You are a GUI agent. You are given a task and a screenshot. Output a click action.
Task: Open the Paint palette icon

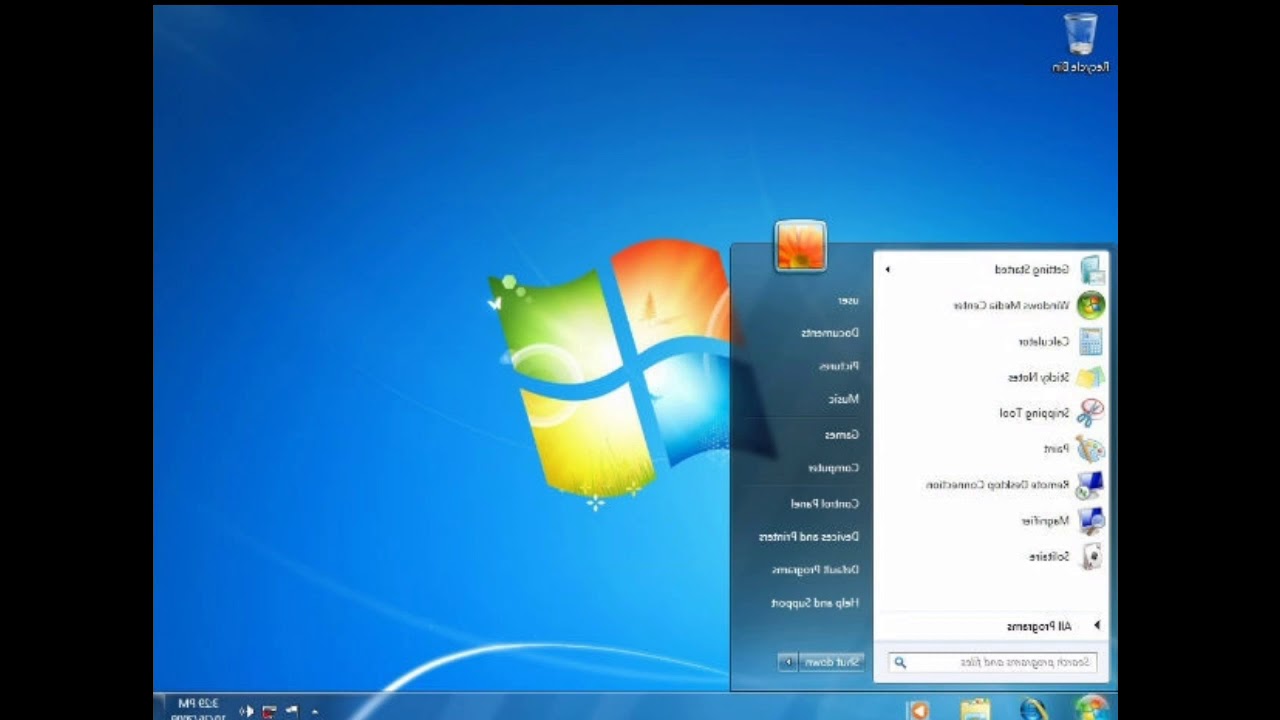(1091, 449)
